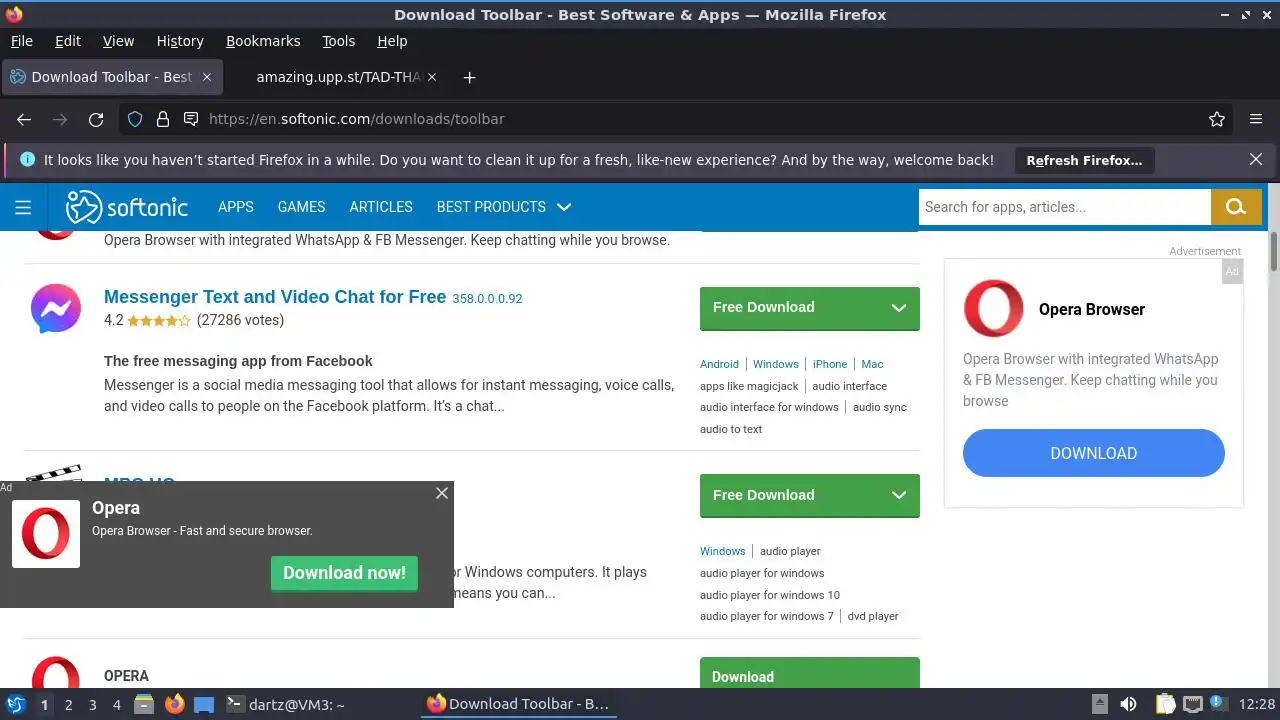
Task: Open the History menu
Action: click(x=180, y=41)
